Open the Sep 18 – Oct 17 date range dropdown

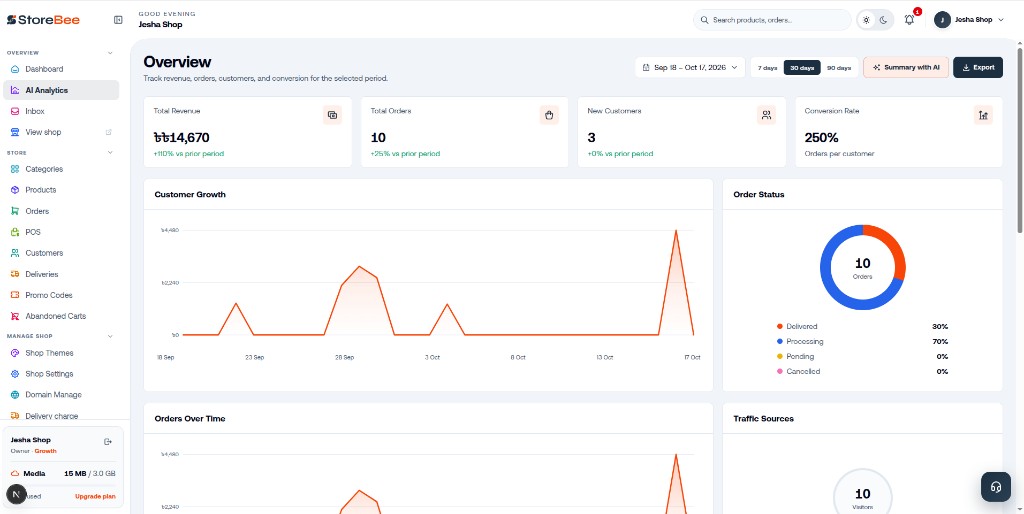pos(690,67)
